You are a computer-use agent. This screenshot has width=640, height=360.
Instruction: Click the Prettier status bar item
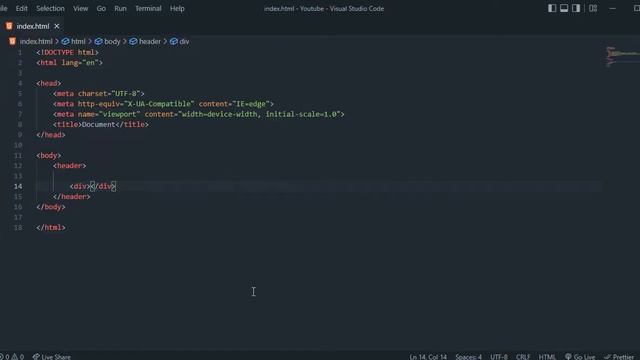click(x=619, y=356)
